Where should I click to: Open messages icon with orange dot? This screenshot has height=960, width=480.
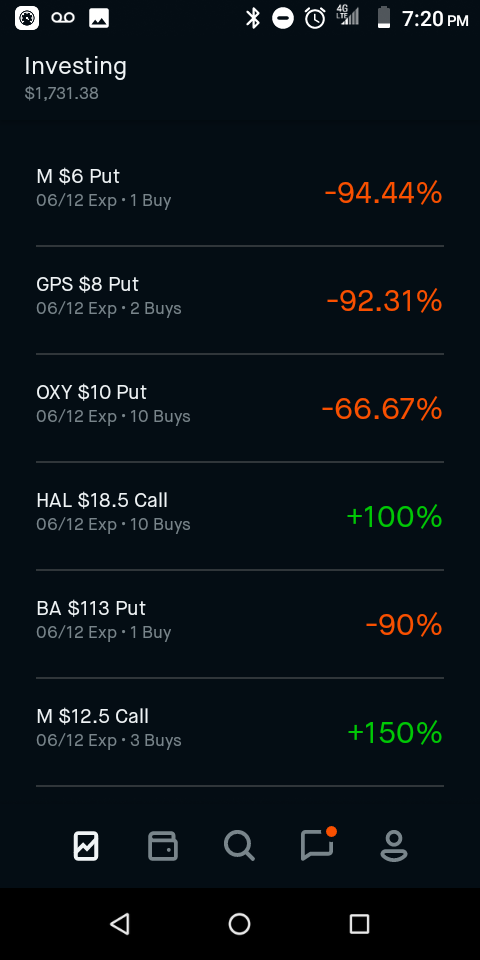[318, 844]
